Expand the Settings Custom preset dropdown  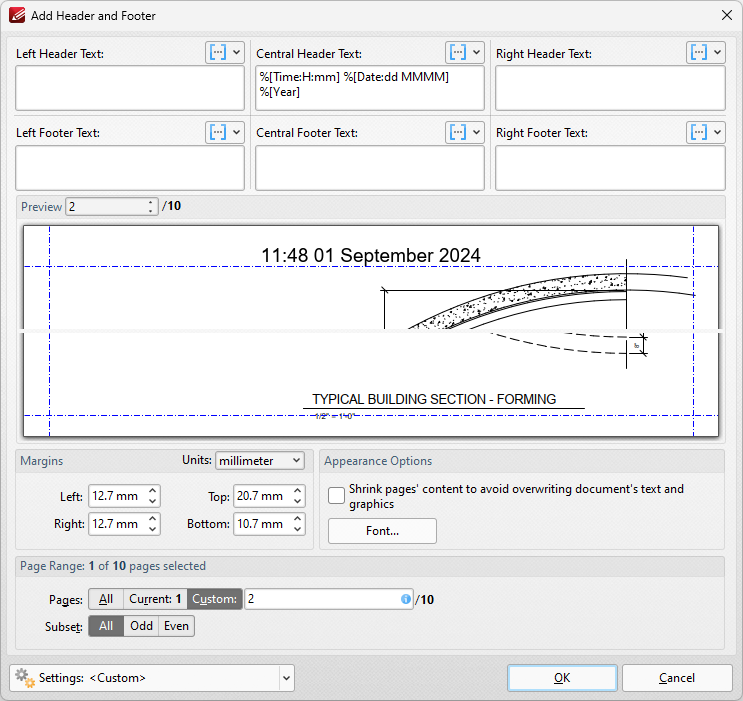coord(286,678)
